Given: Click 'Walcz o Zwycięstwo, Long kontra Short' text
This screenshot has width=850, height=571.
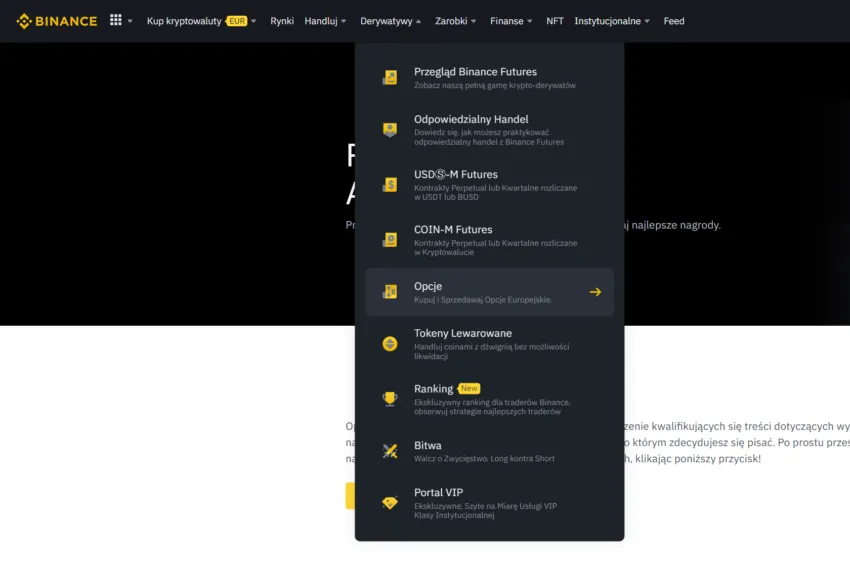Looking at the screenshot, I should [x=484, y=459].
